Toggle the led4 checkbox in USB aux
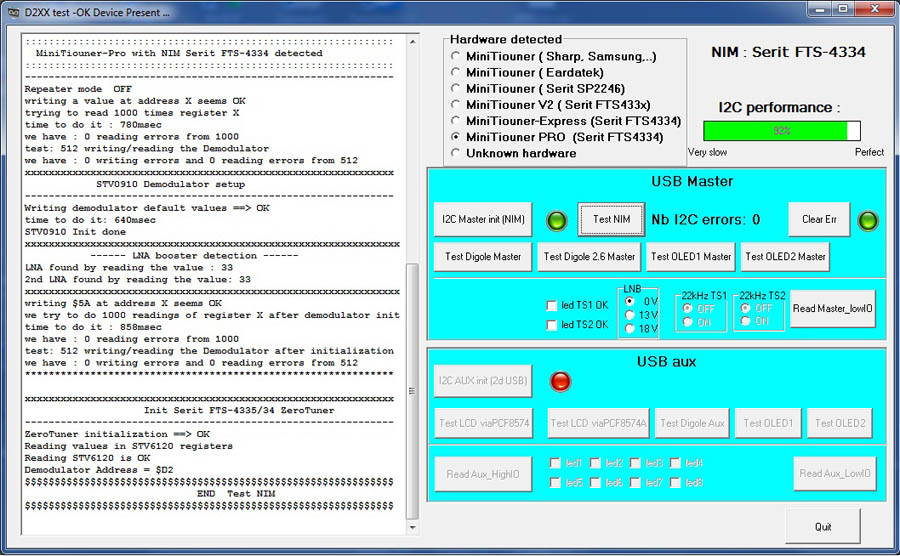This screenshot has height=556, width=900. tap(676, 462)
